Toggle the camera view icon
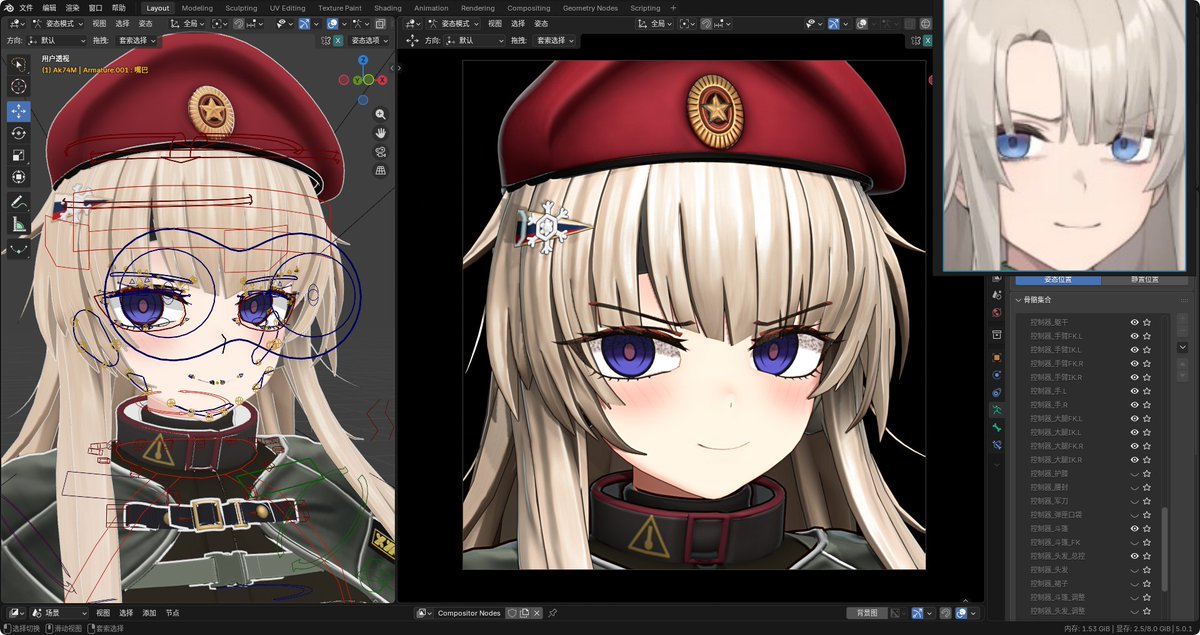Viewport: 1200px width, 635px height. click(381, 152)
